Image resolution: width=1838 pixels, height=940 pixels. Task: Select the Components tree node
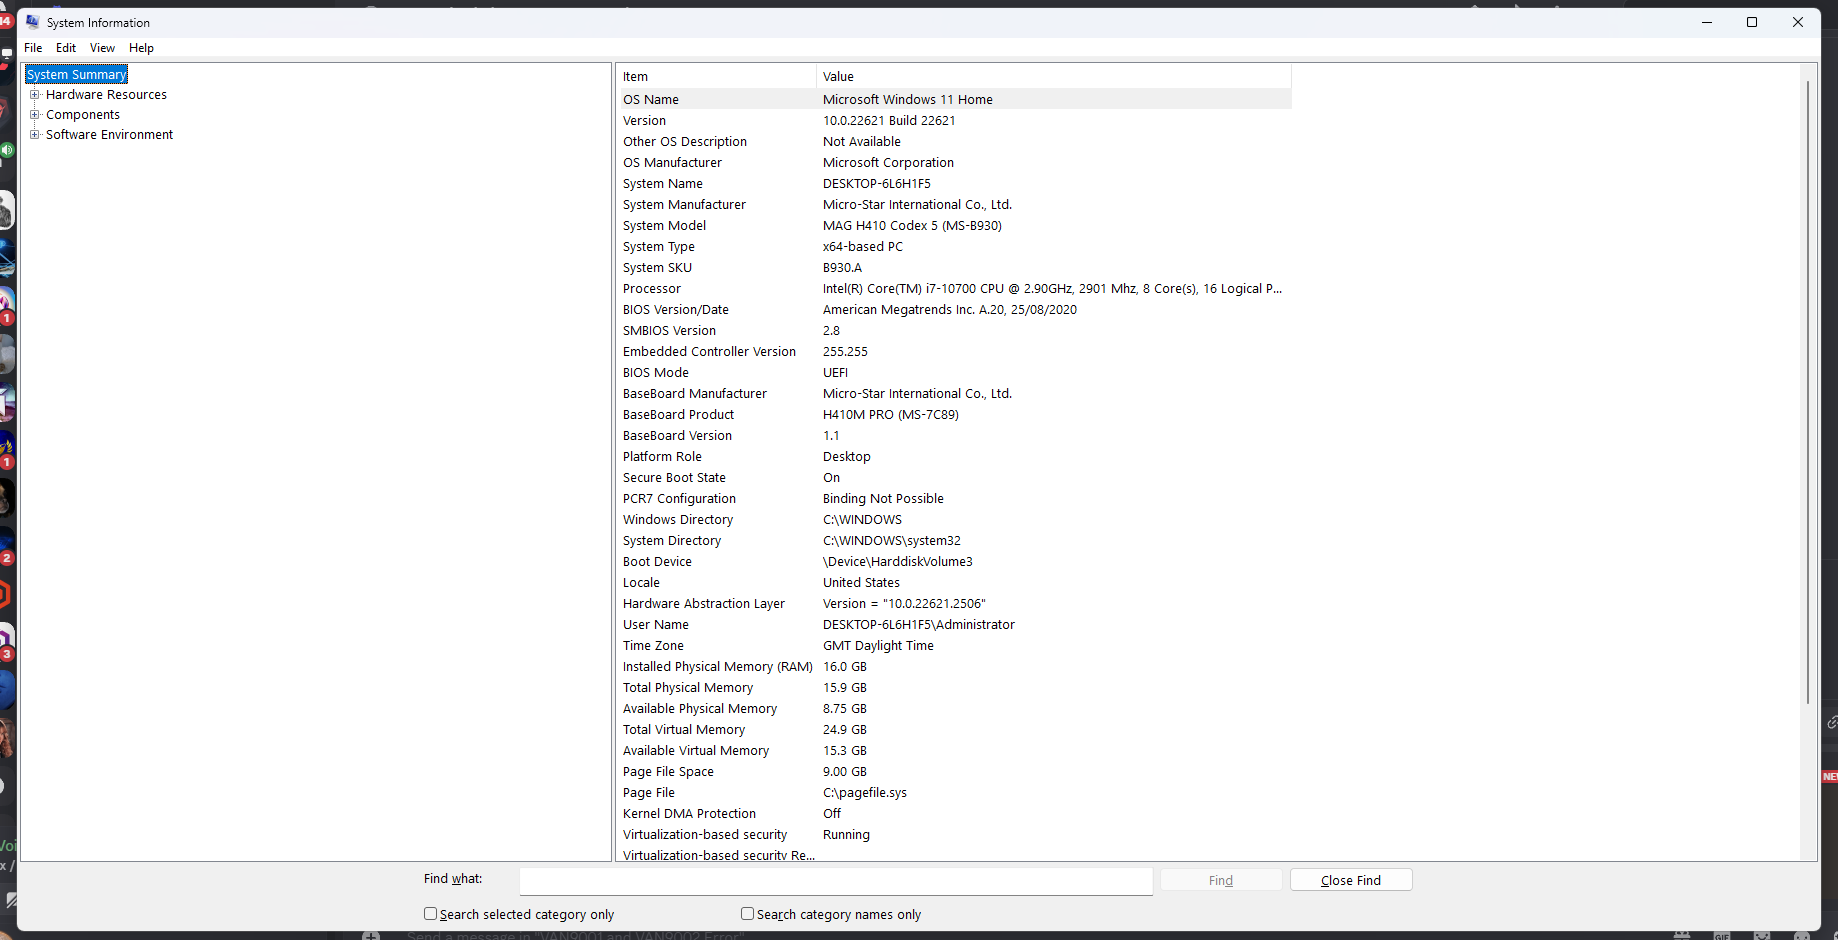pos(83,115)
